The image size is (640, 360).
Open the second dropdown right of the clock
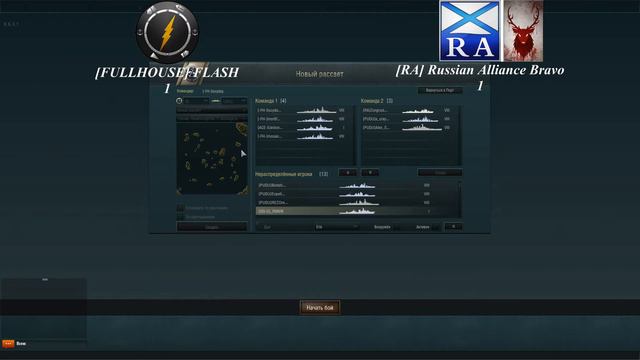[x=234, y=101]
